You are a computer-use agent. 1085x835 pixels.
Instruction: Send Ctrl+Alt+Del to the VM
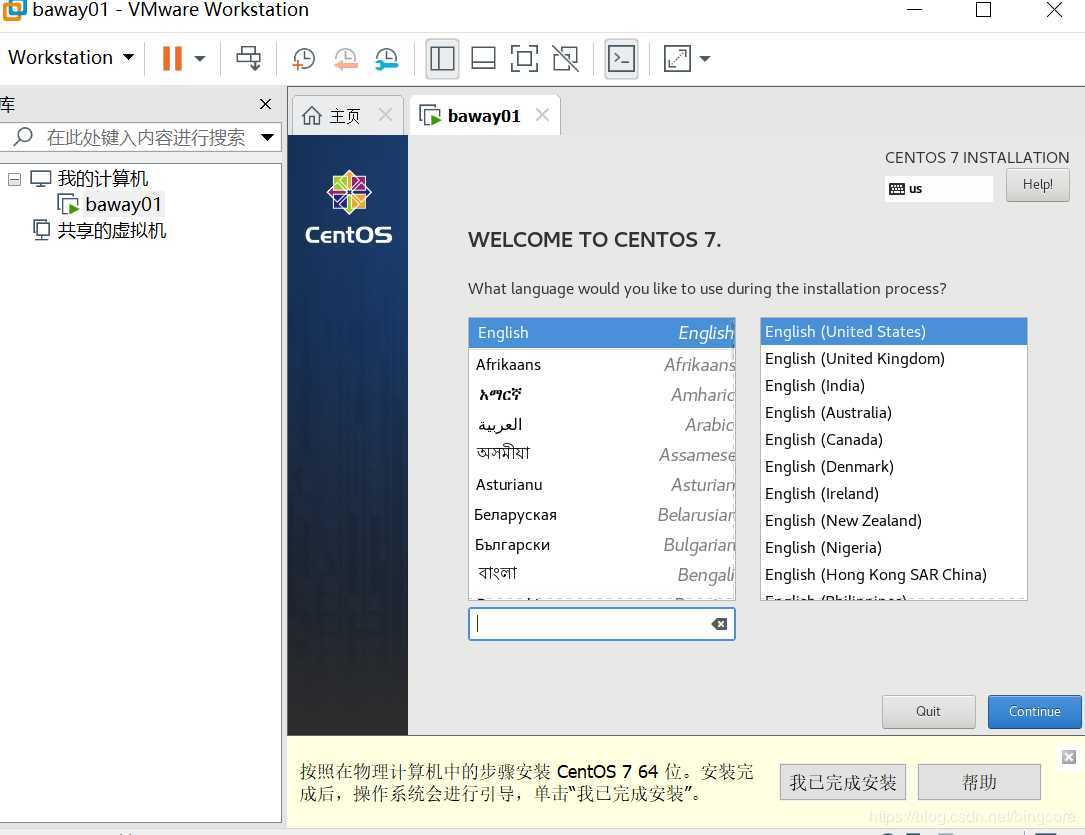pyautogui.click(x=248, y=58)
